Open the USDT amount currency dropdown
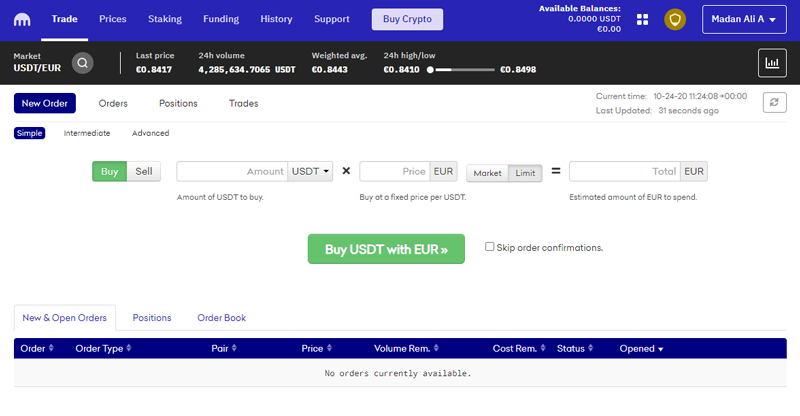The width and height of the screenshot is (800, 416). point(310,172)
